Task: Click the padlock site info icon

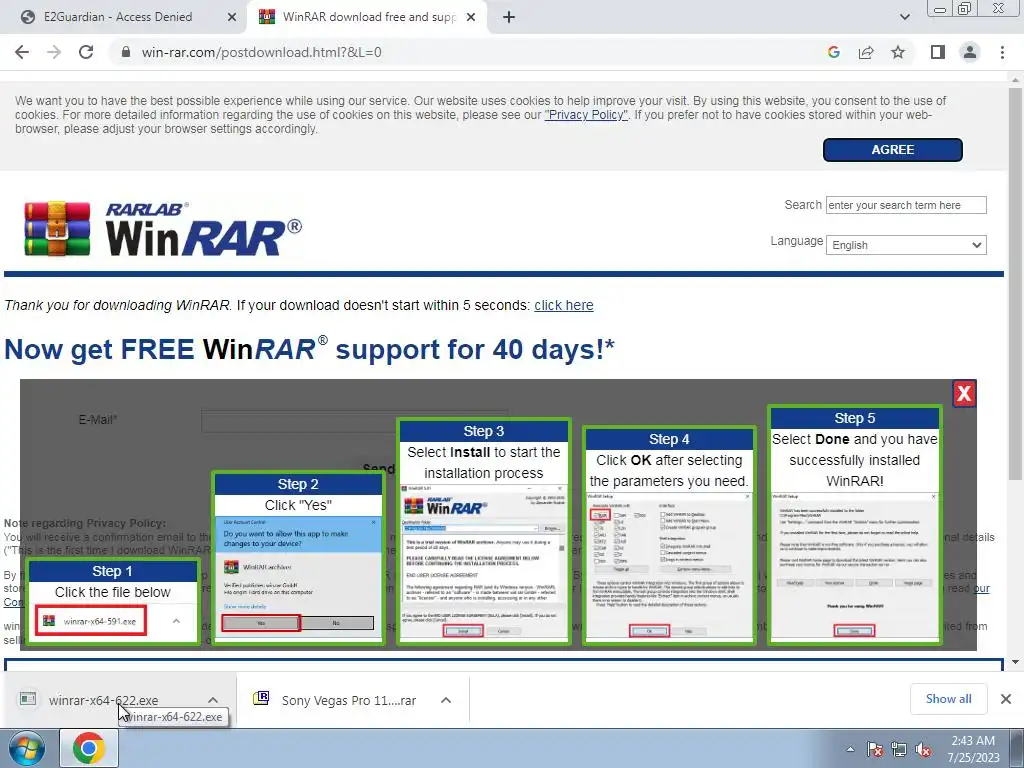Action: click(126, 52)
